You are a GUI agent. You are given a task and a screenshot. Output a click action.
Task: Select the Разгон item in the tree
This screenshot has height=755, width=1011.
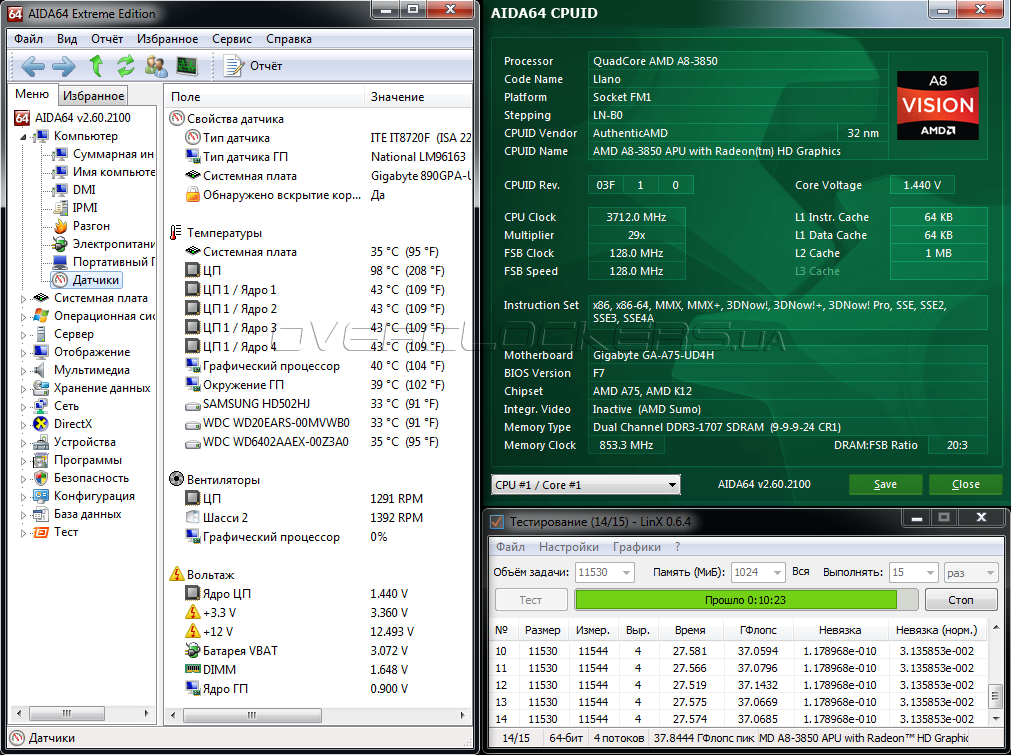(90, 226)
